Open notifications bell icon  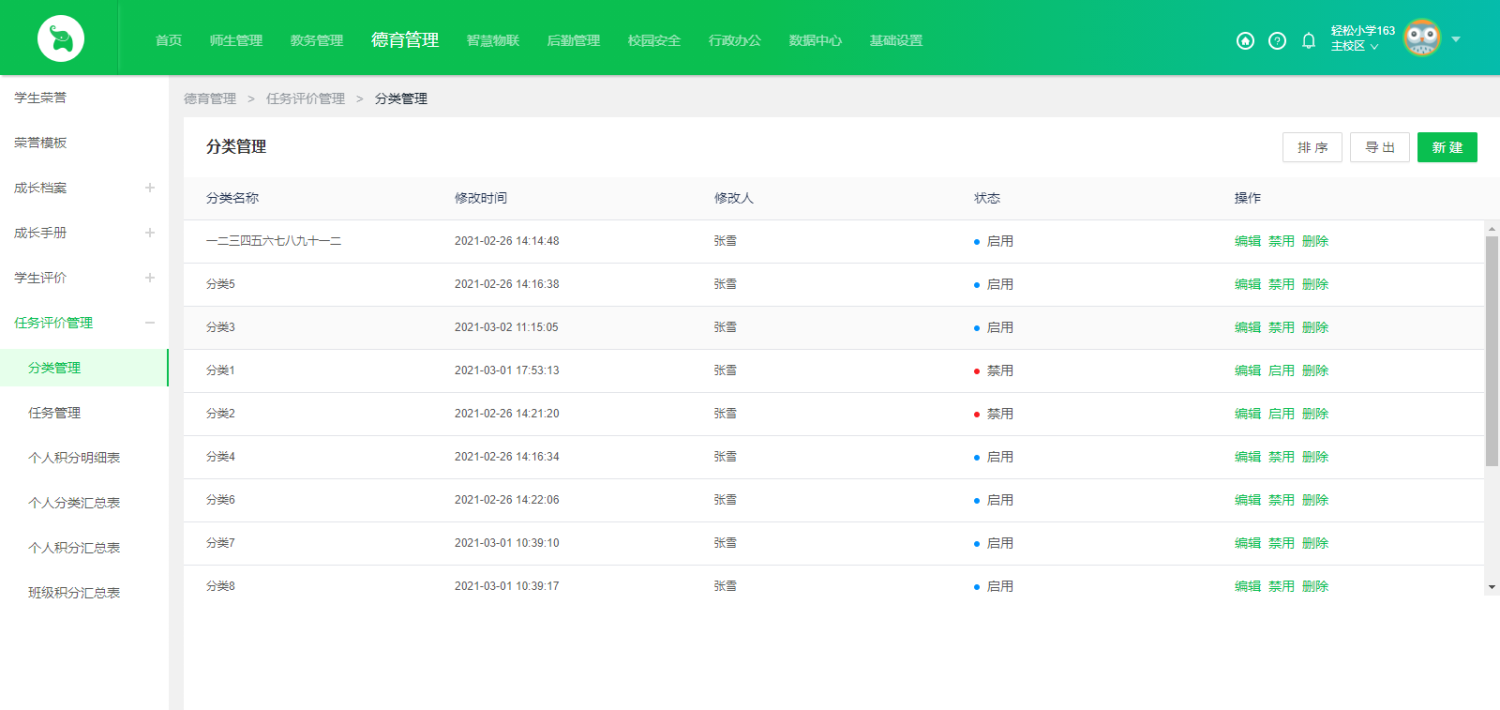pyautogui.click(x=1308, y=41)
